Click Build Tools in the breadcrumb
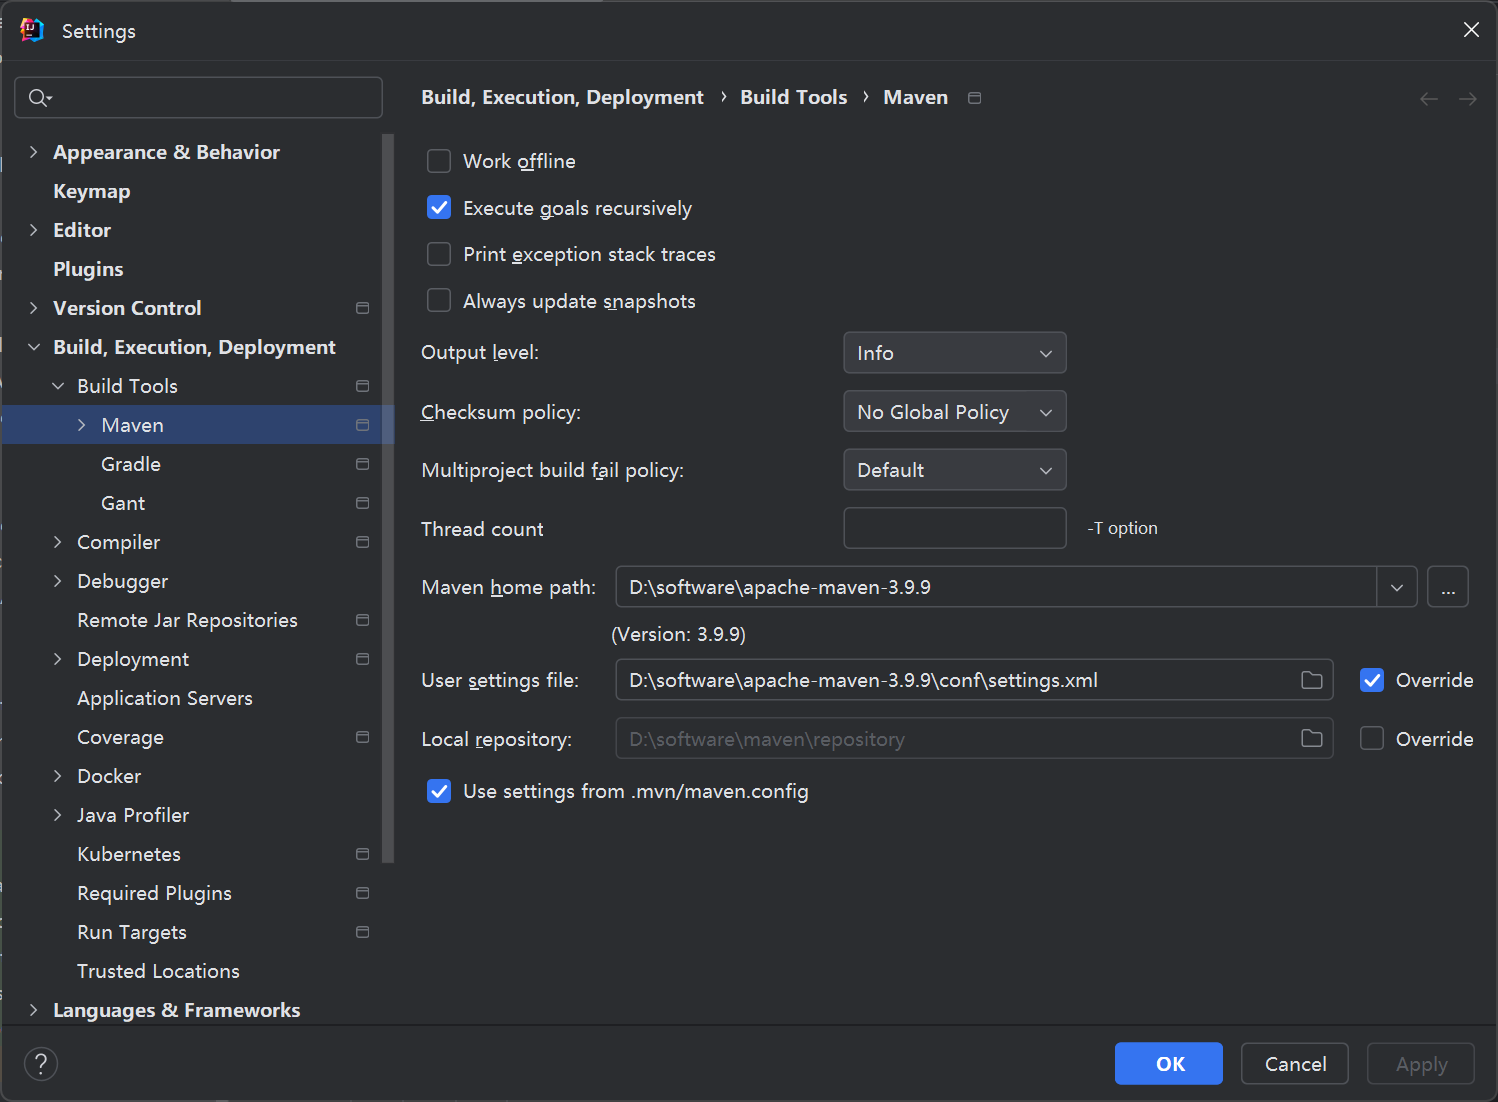Screen dimensions: 1498x1102 [x=793, y=97]
